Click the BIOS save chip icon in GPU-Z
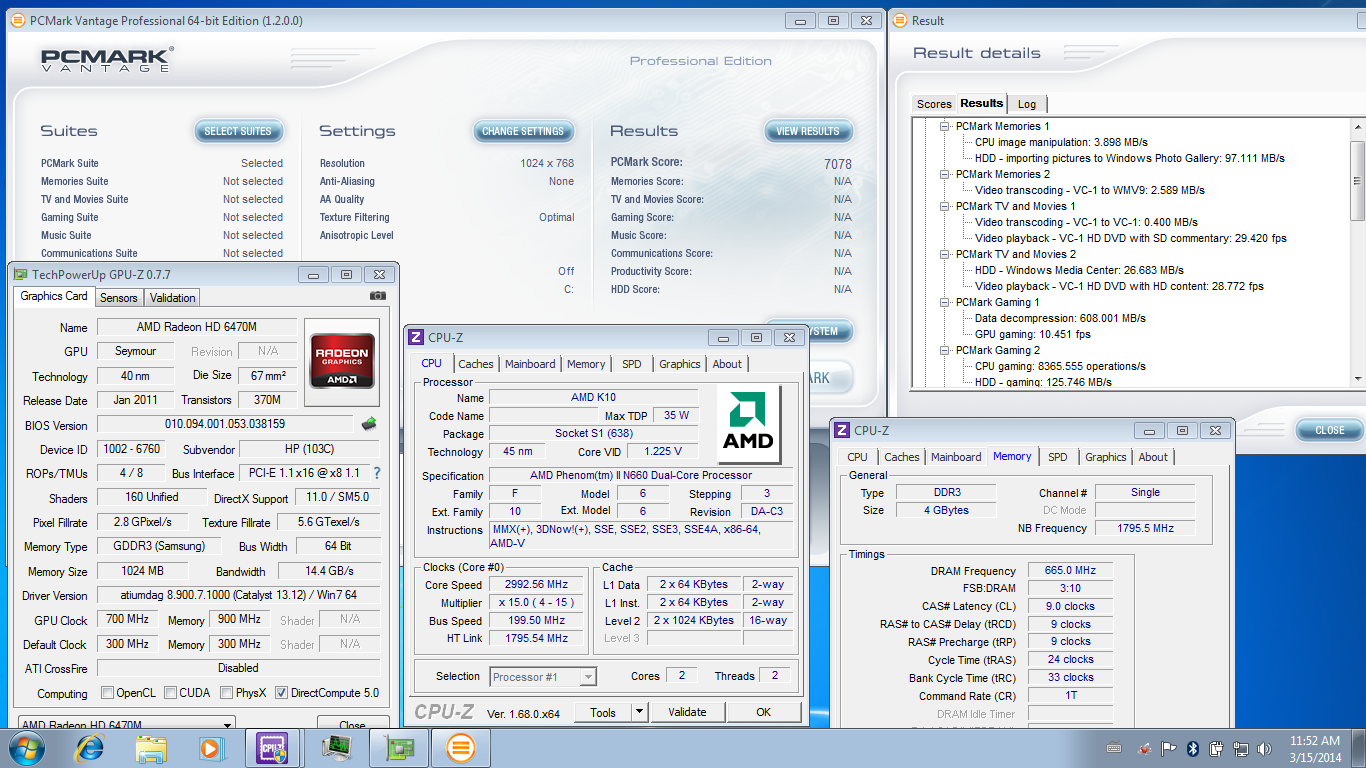Screen dimensions: 1366x768 pyautogui.click(x=369, y=424)
